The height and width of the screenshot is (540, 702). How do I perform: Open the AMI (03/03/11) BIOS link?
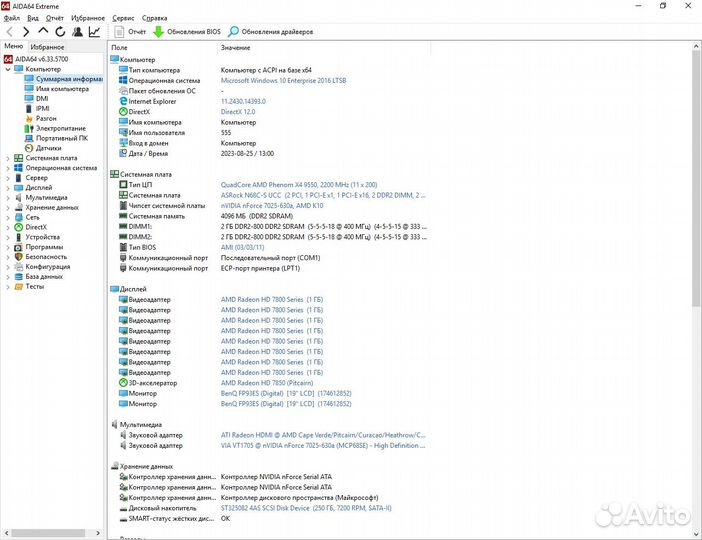(242, 247)
